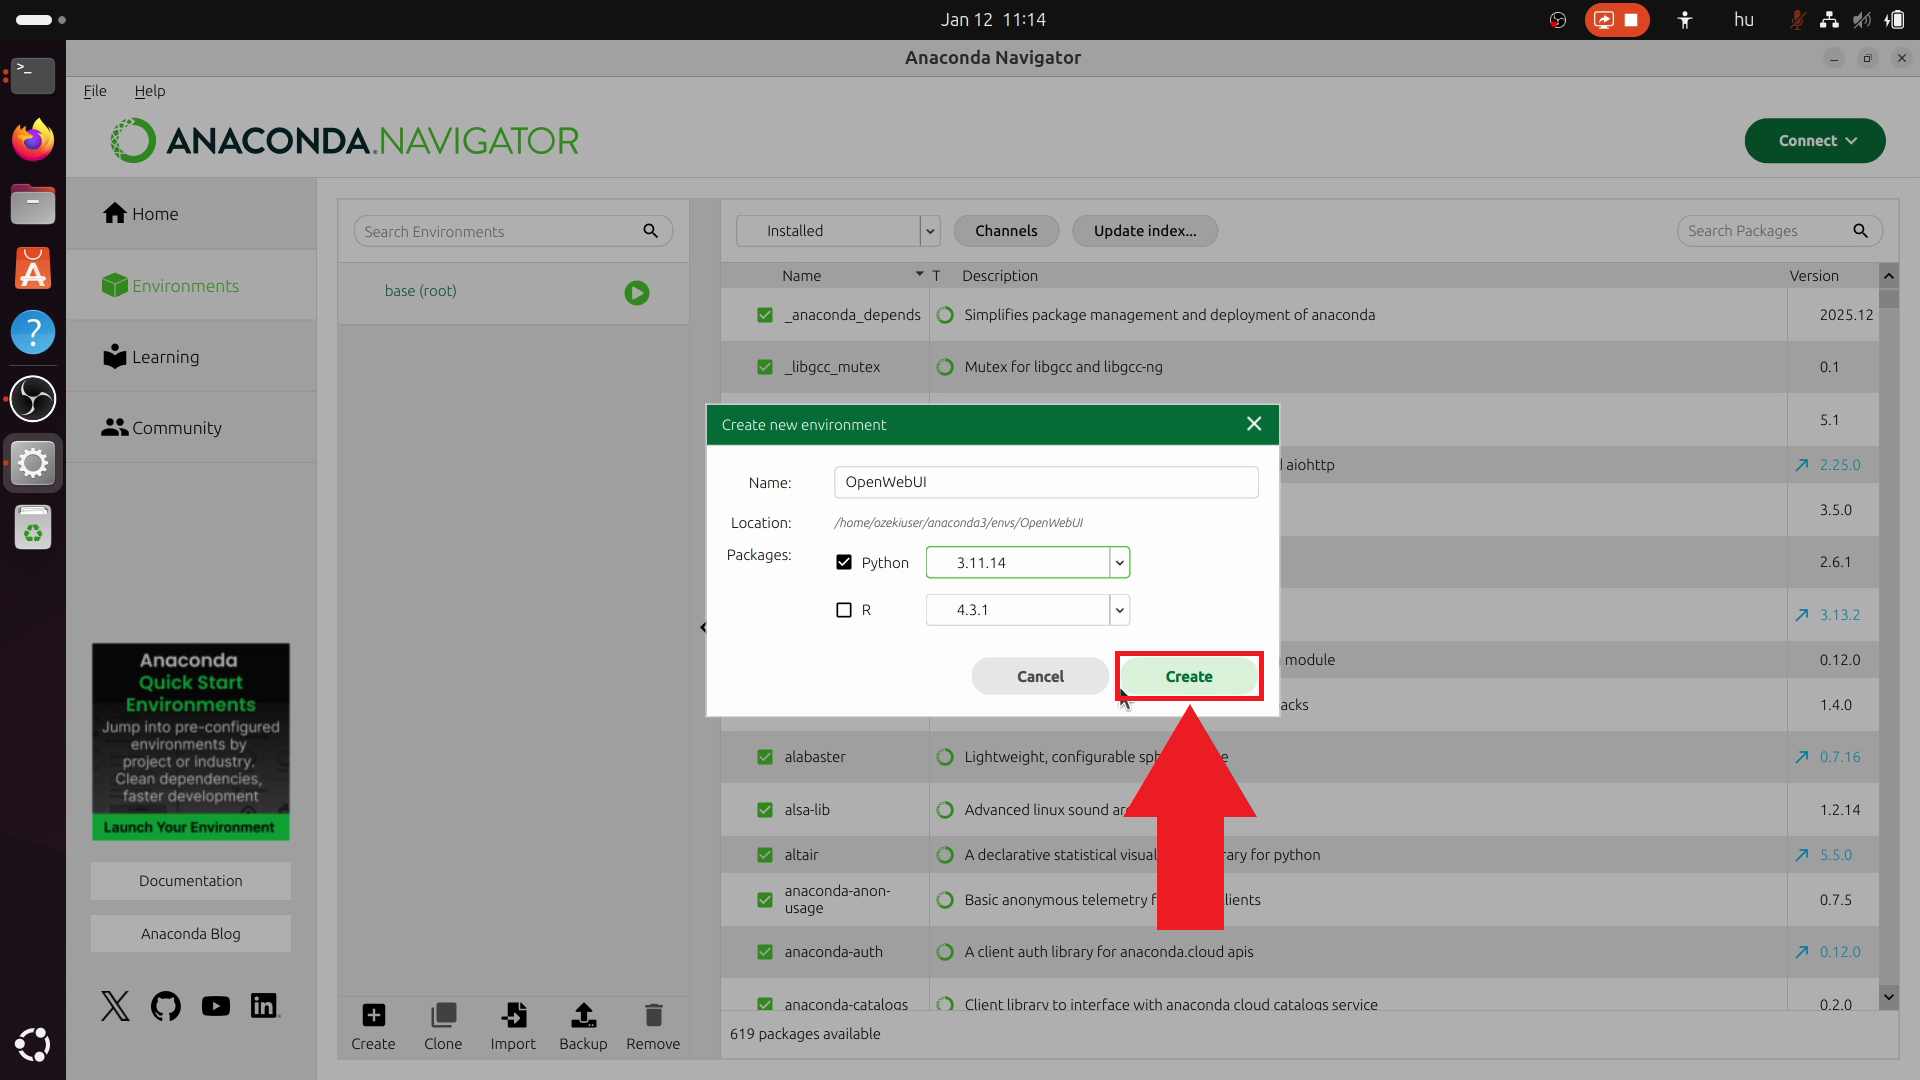The width and height of the screenshot is (1920, 1080).
Task: Open the Installed packages filter dropdown
Action: [930, 231]
